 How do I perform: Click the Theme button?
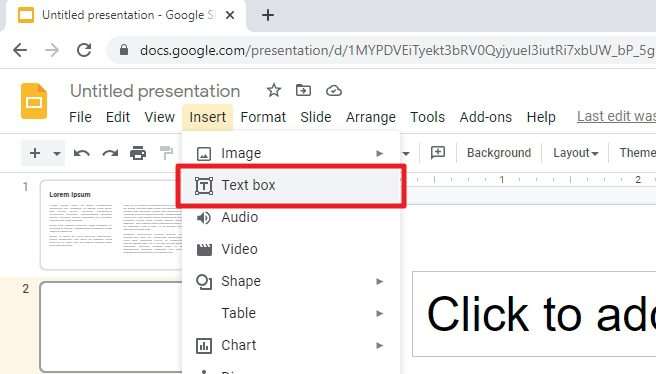(x=637, y=153)
